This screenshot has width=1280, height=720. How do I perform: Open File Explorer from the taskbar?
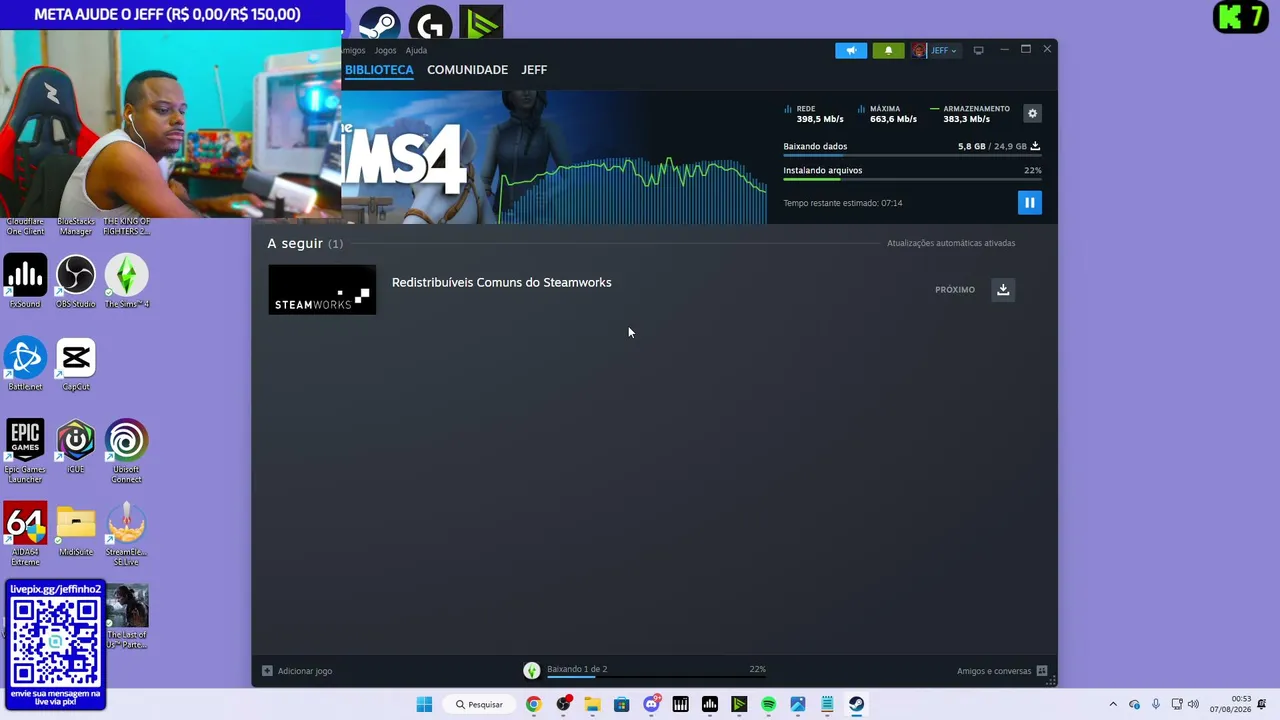592,704
